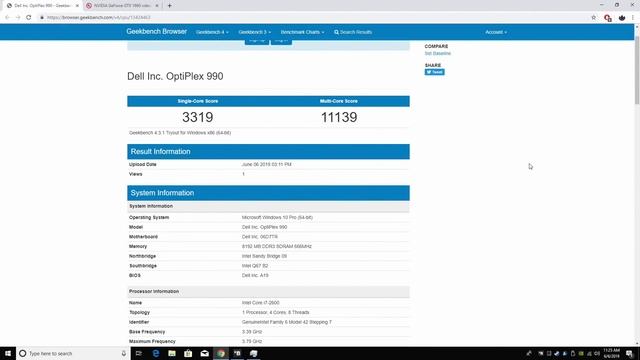
Task: Bookmark this page with the star icon
Action: point(593,18)
